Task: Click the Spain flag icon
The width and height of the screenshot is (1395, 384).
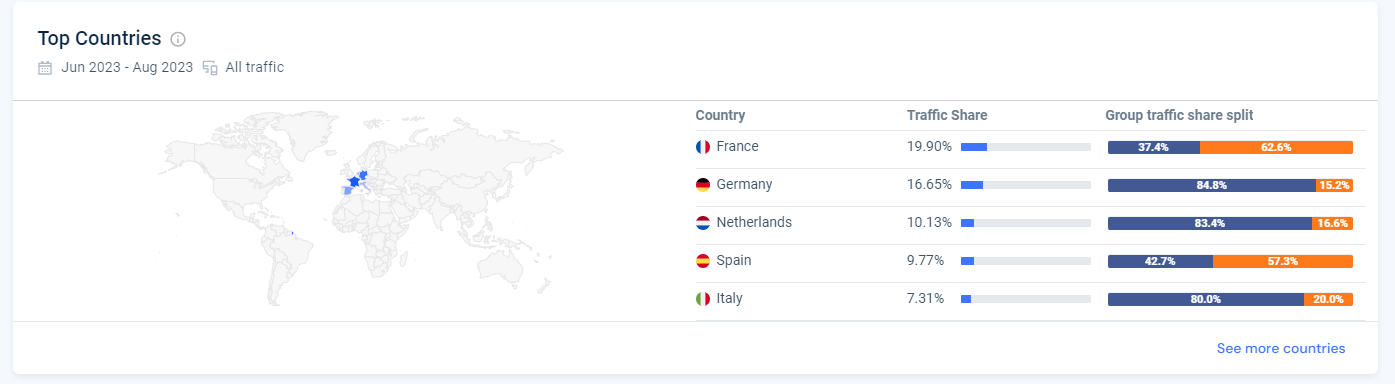Action: point(703,261)
